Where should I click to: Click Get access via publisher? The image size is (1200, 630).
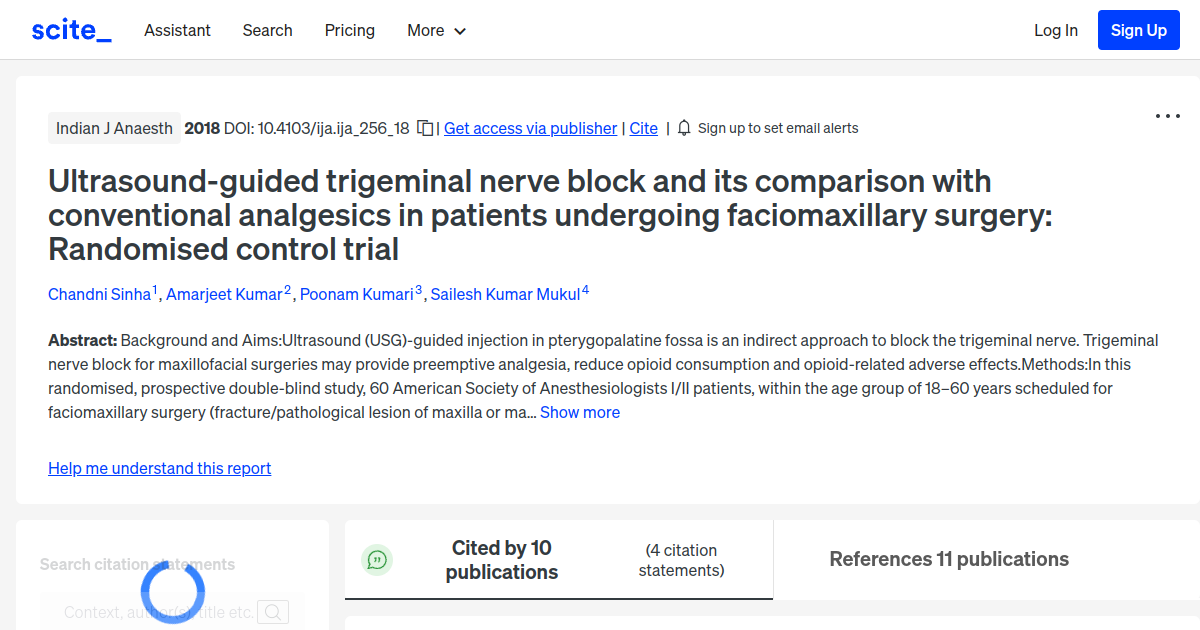(530, 128)
